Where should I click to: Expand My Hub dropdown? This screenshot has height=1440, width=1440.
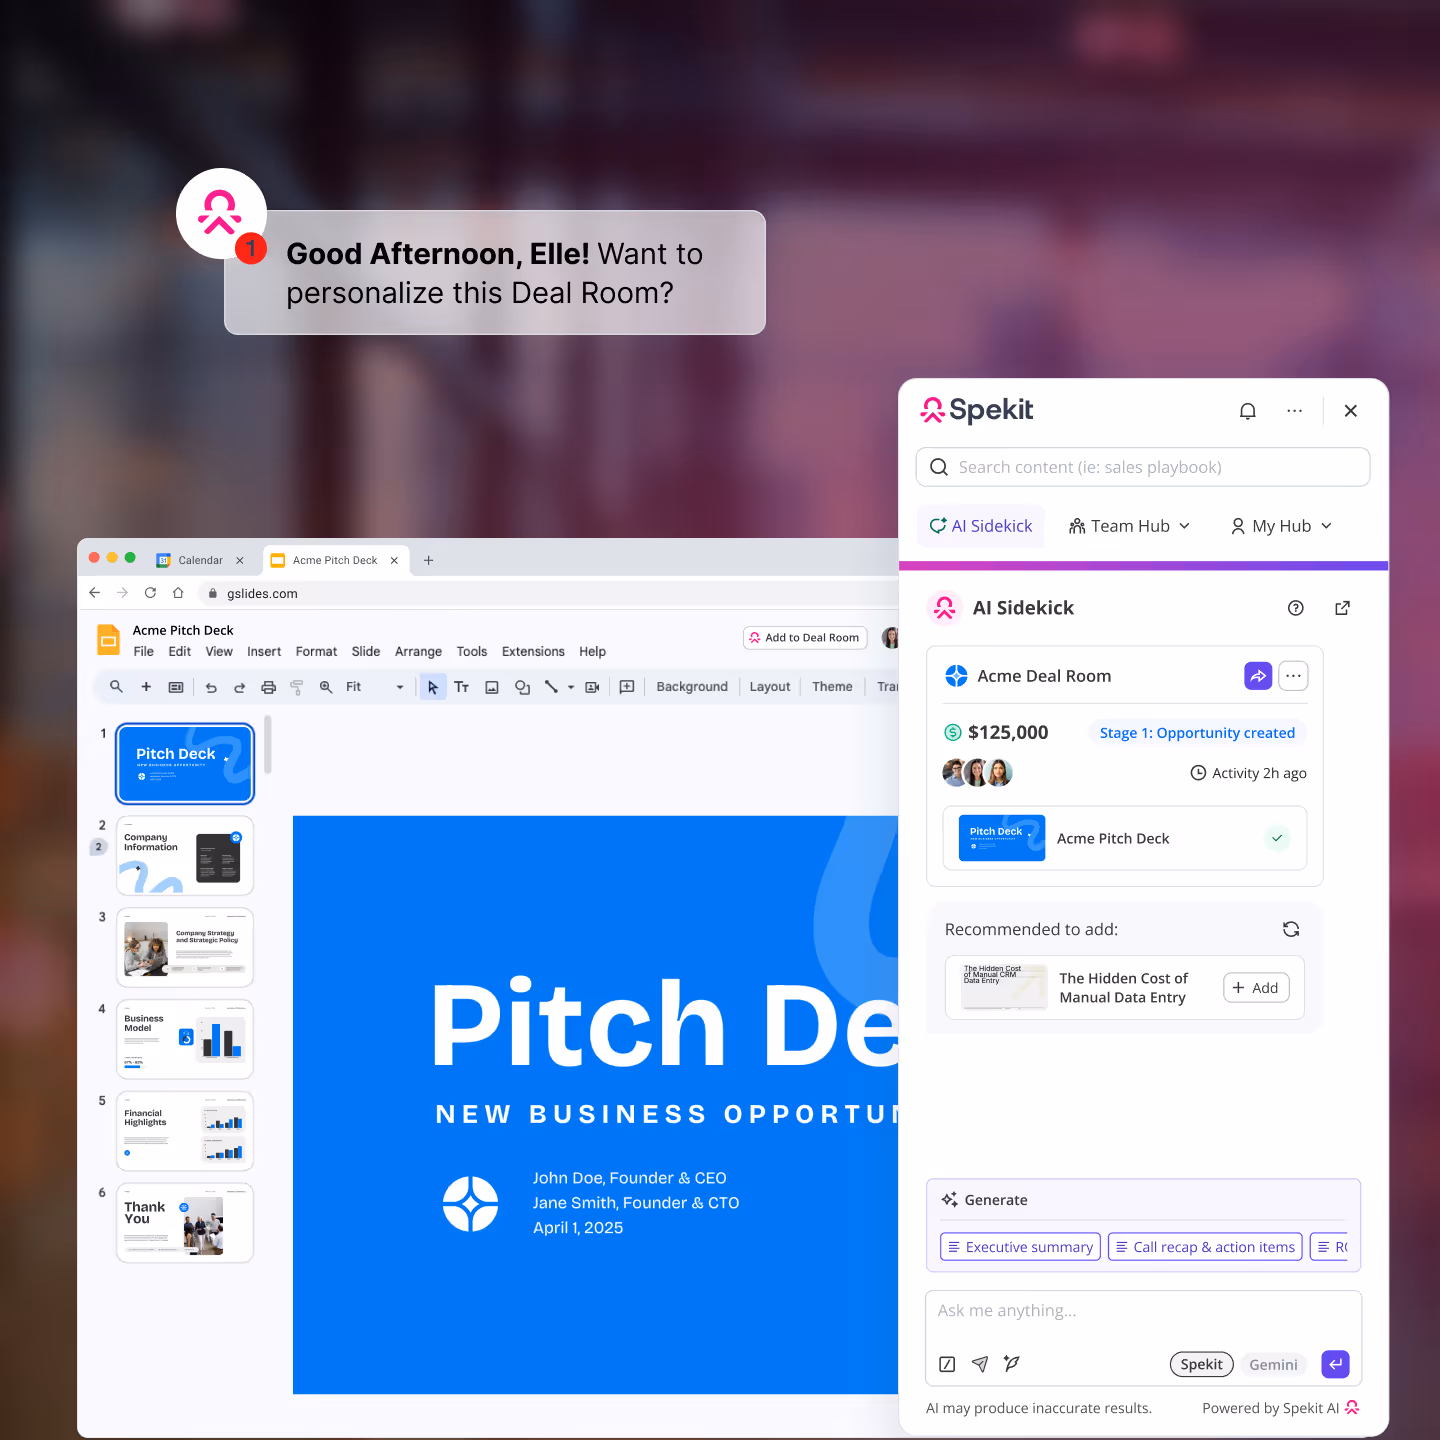[x=1281, y=526]
